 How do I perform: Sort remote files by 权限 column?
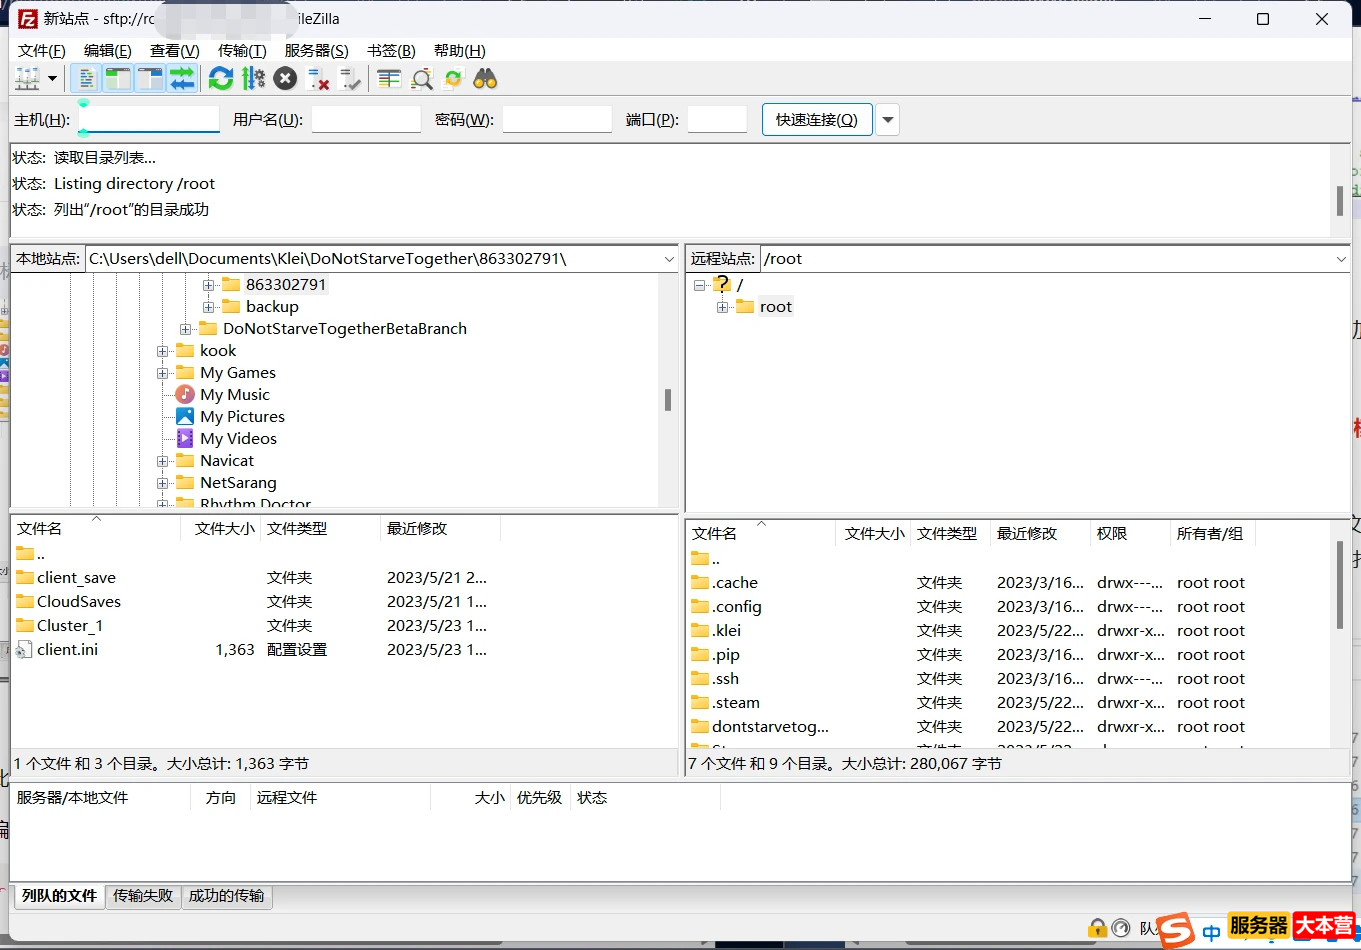1130,534
